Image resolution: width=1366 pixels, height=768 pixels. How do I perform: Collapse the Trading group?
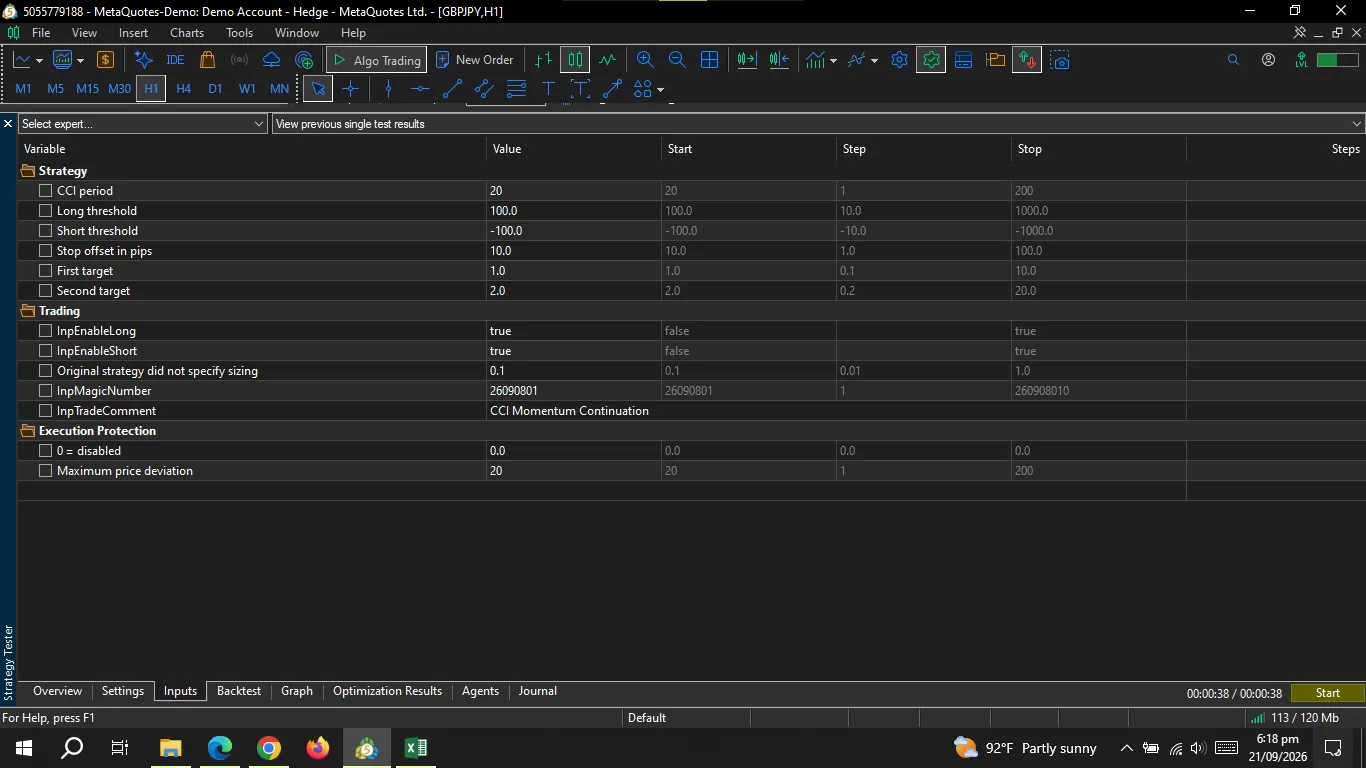pyautogui.click(x=27, y=311)
